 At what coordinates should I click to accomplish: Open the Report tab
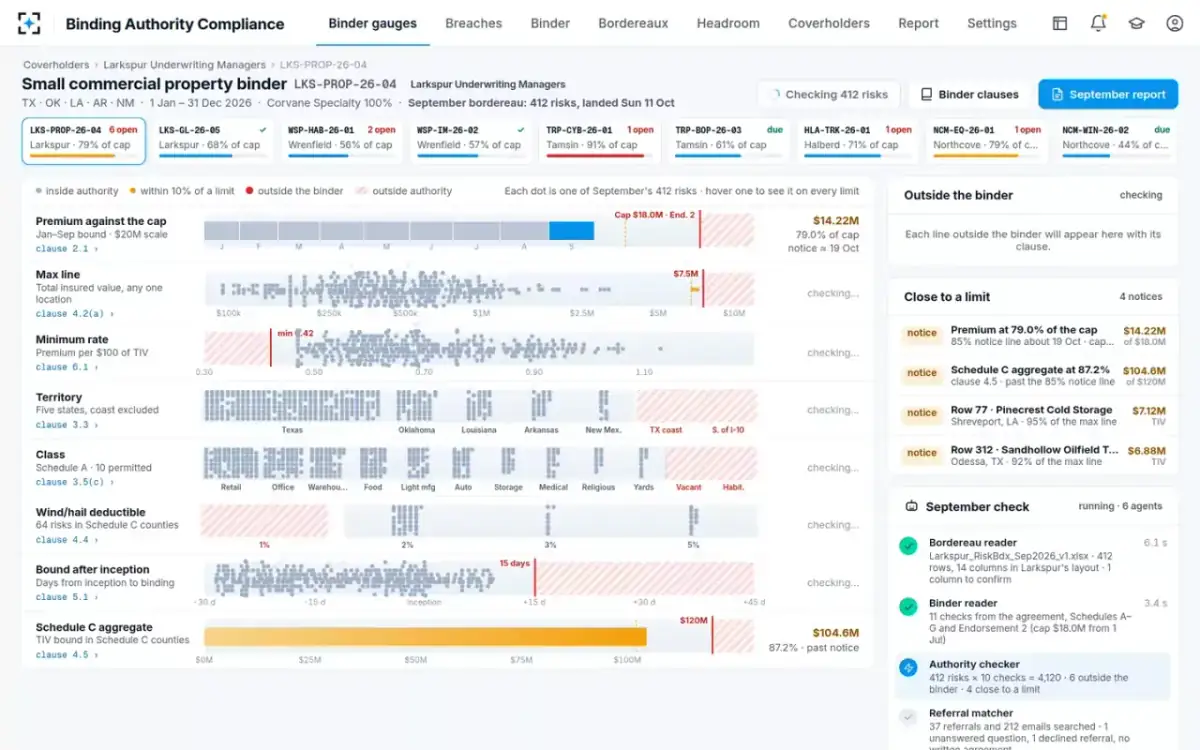(x=918, y=23)
